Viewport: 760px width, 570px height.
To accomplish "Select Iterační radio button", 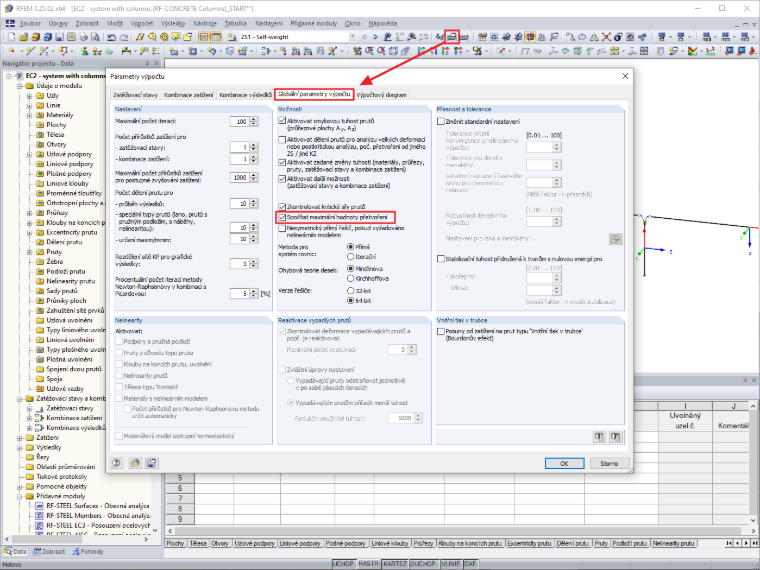I will tap(350, 256).
